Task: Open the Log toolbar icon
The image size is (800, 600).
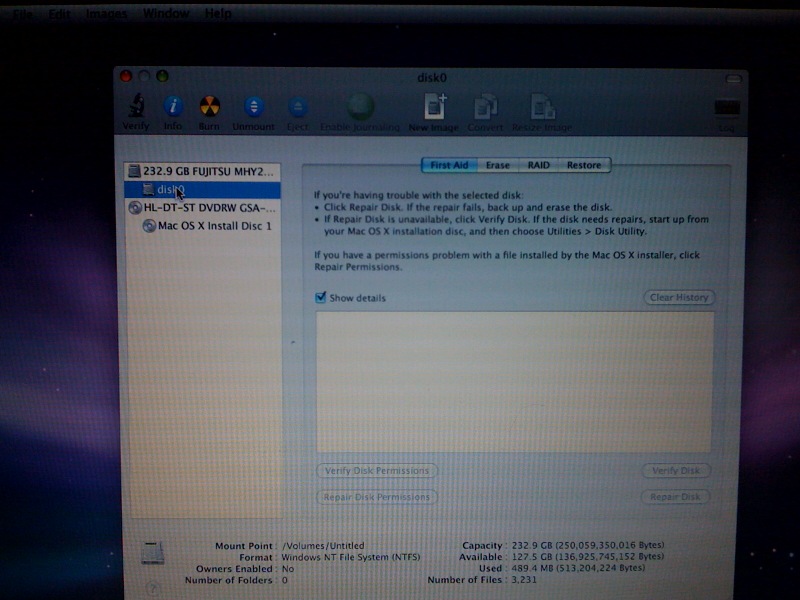Action: [727, 108]
